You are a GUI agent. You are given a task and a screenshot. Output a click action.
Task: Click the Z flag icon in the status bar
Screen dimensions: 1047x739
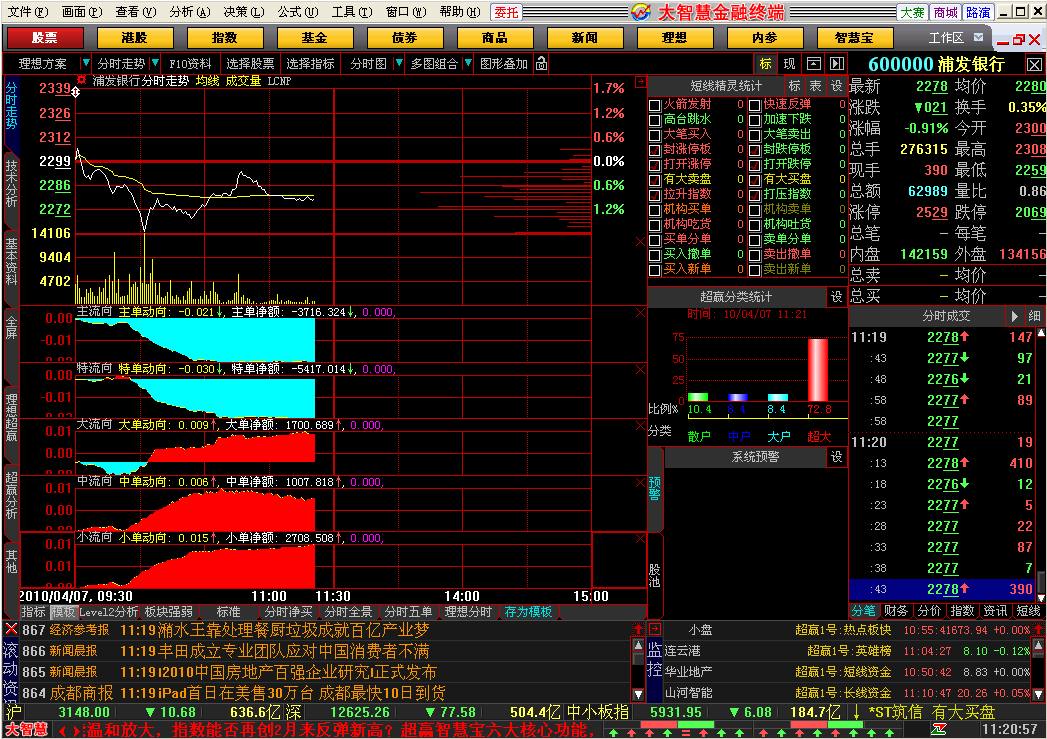click(x=939, y=730)
